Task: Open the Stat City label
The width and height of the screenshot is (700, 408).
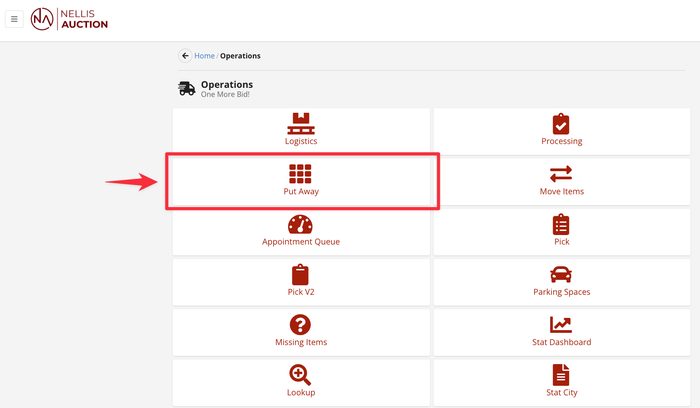Action: [x=562, y=392]
